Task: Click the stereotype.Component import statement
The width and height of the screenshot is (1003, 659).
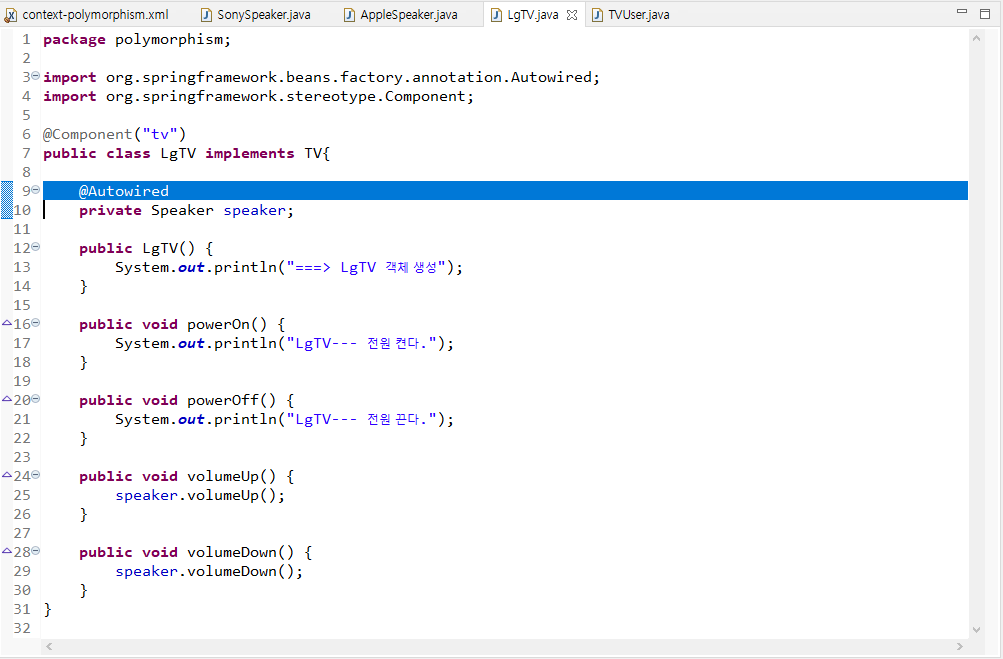Action: (258, 97)
